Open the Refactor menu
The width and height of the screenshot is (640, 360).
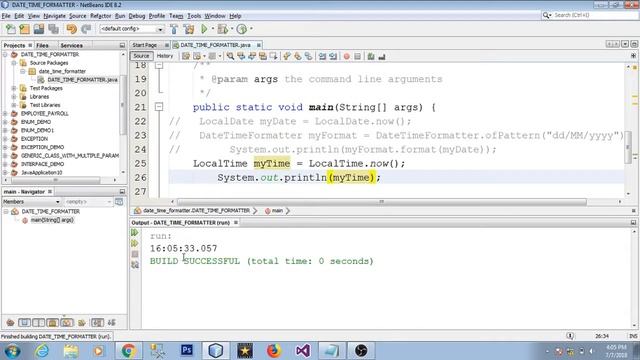(100, 16)
